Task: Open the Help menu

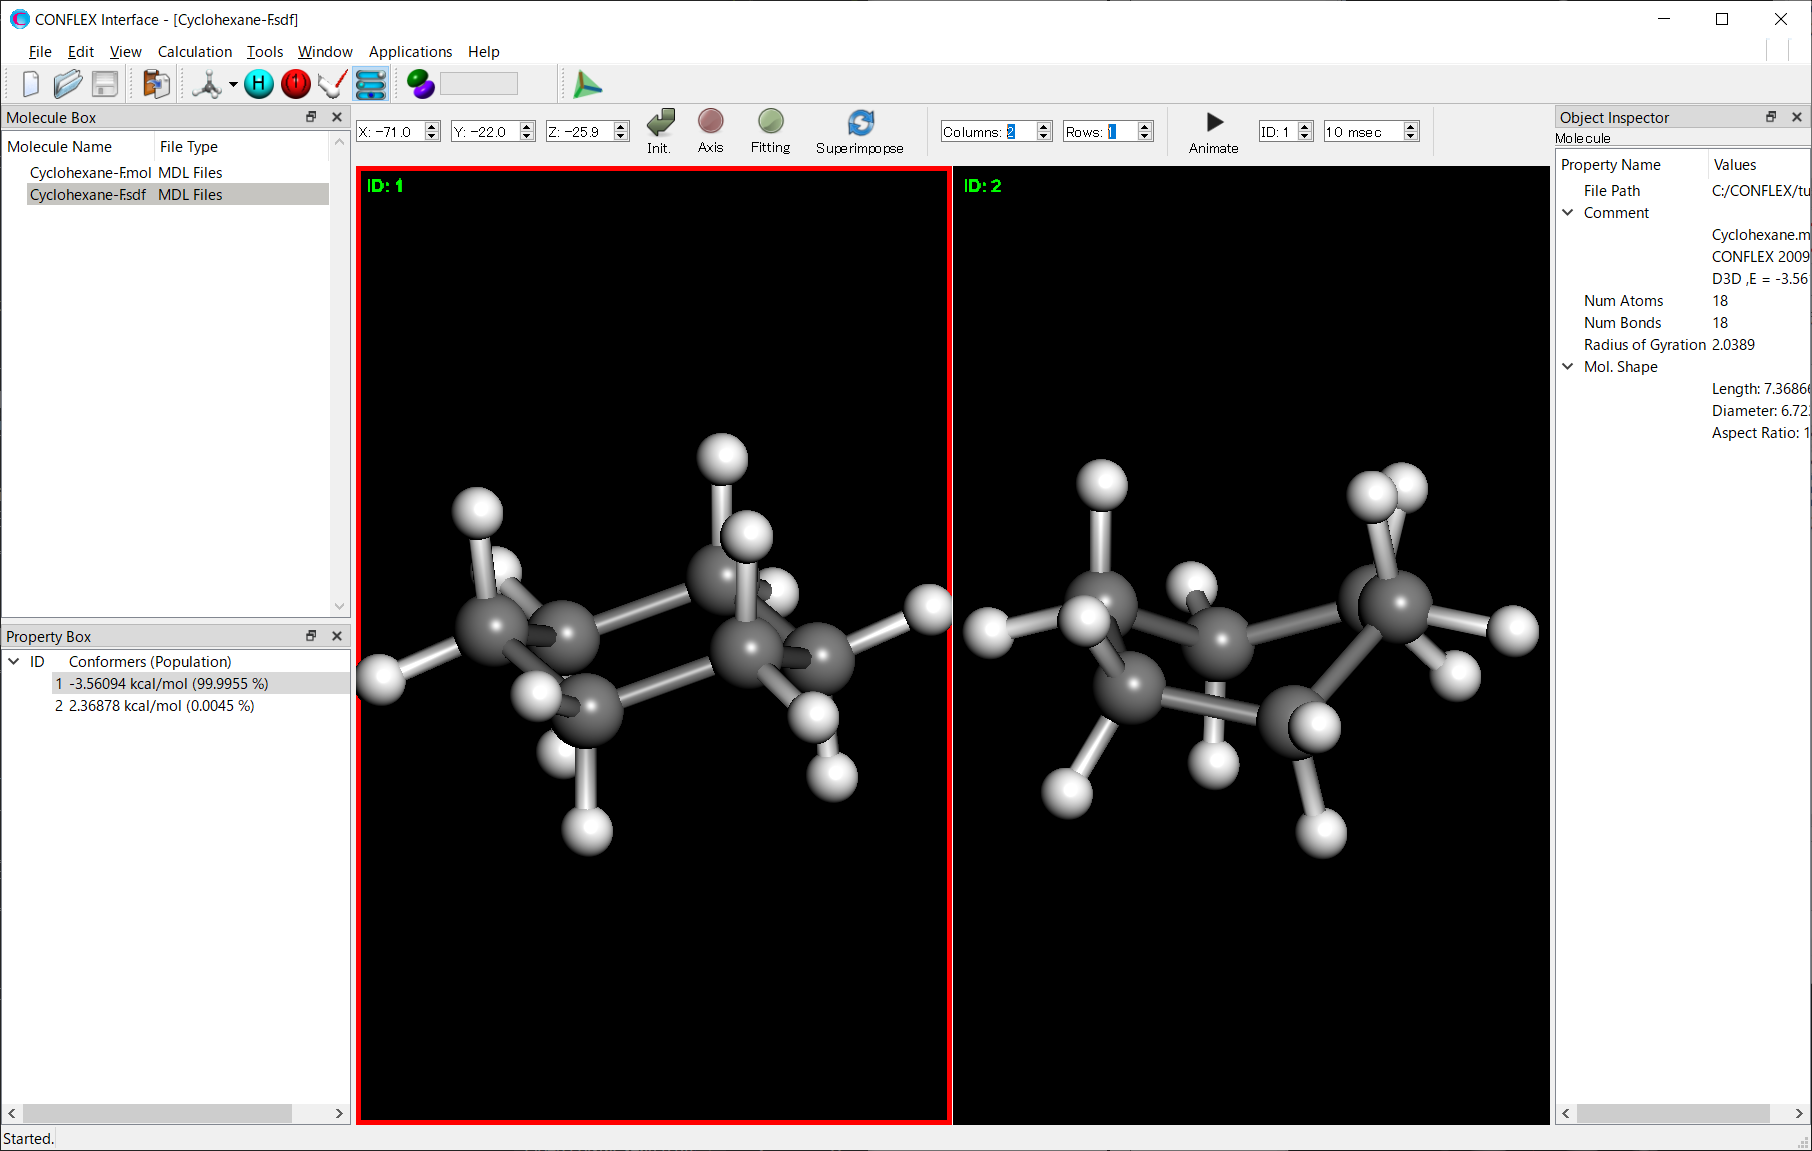Action: (483, 52)
